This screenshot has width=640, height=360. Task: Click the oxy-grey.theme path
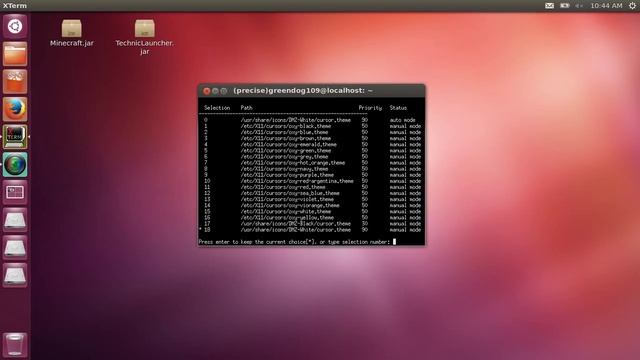click(x=284, y=157)
